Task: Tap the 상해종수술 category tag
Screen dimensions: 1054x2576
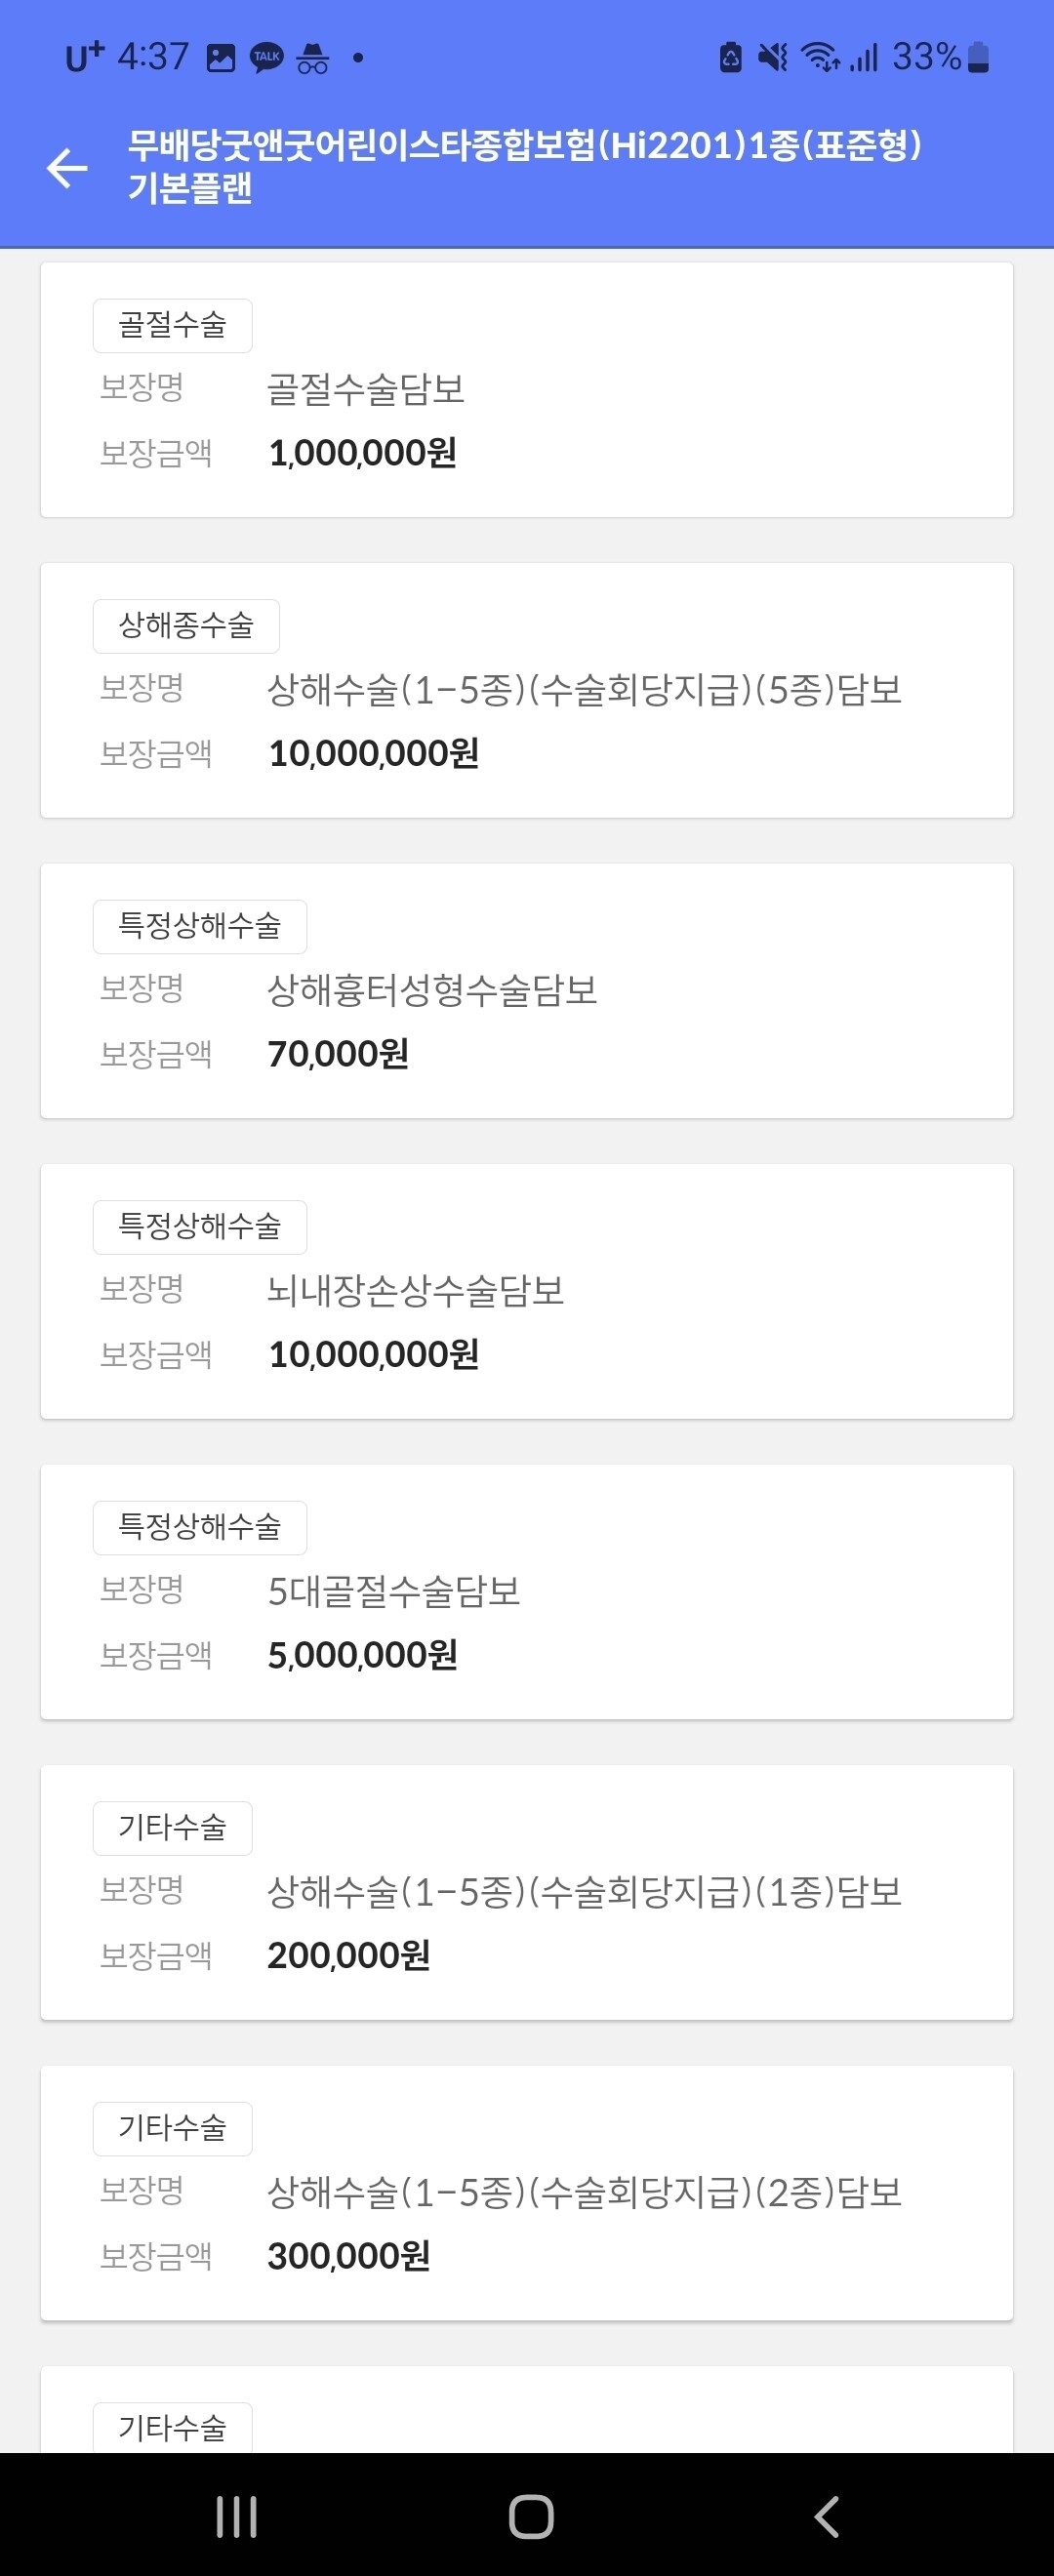Action: point(186,626)
